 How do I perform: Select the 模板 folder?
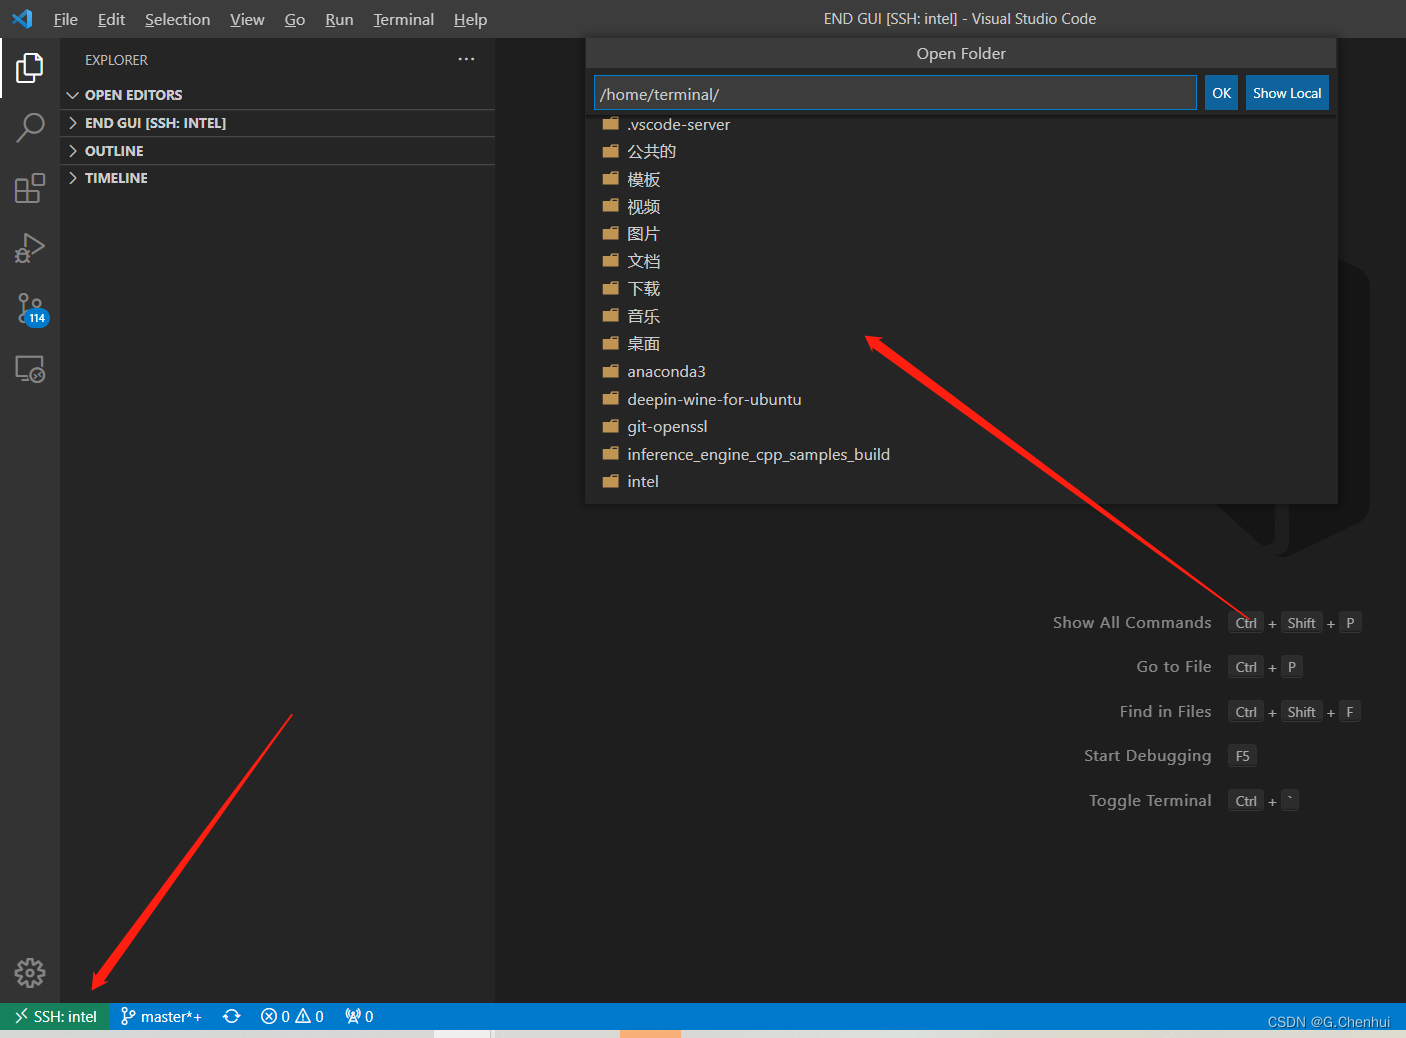click(961, 179)
